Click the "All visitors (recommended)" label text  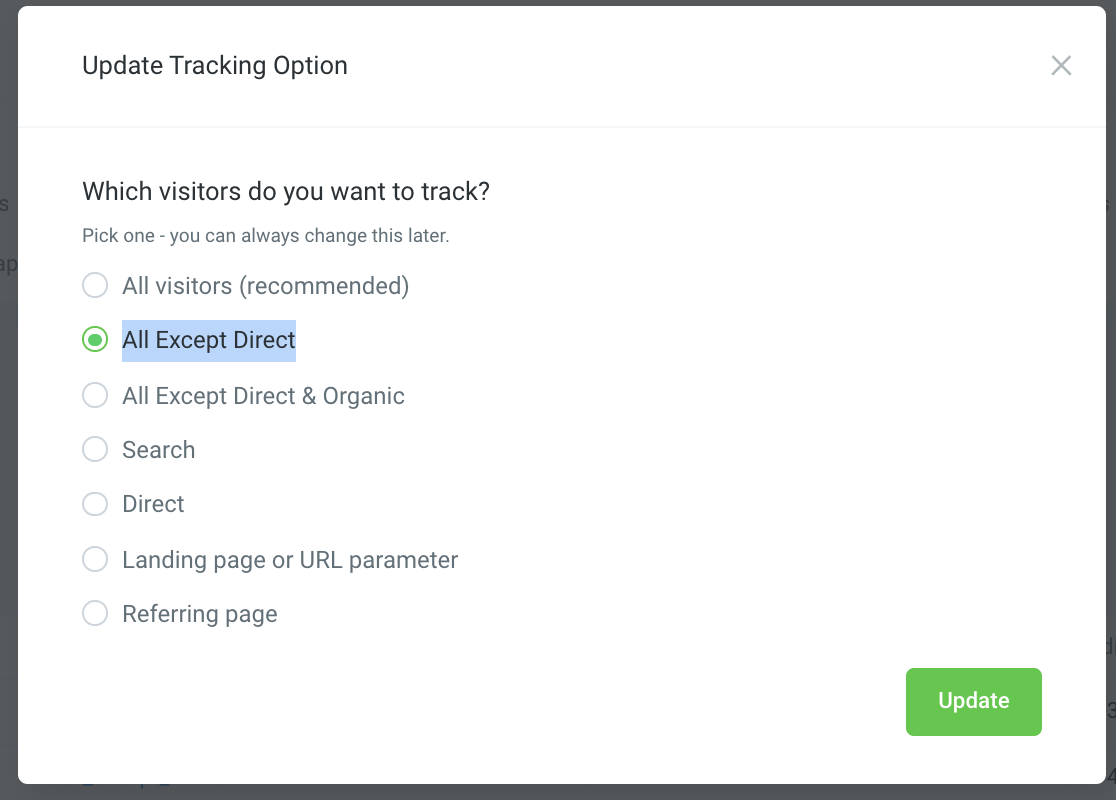(265, 286)
